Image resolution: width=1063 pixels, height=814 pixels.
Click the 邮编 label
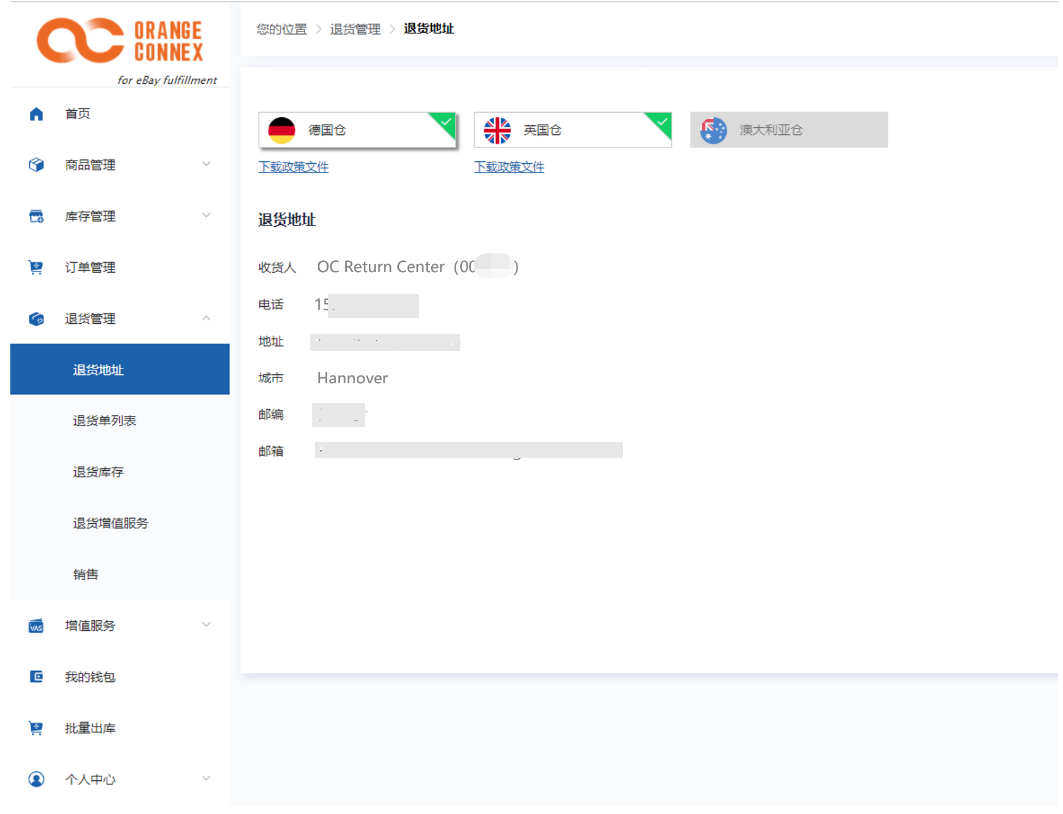point(270,414)
